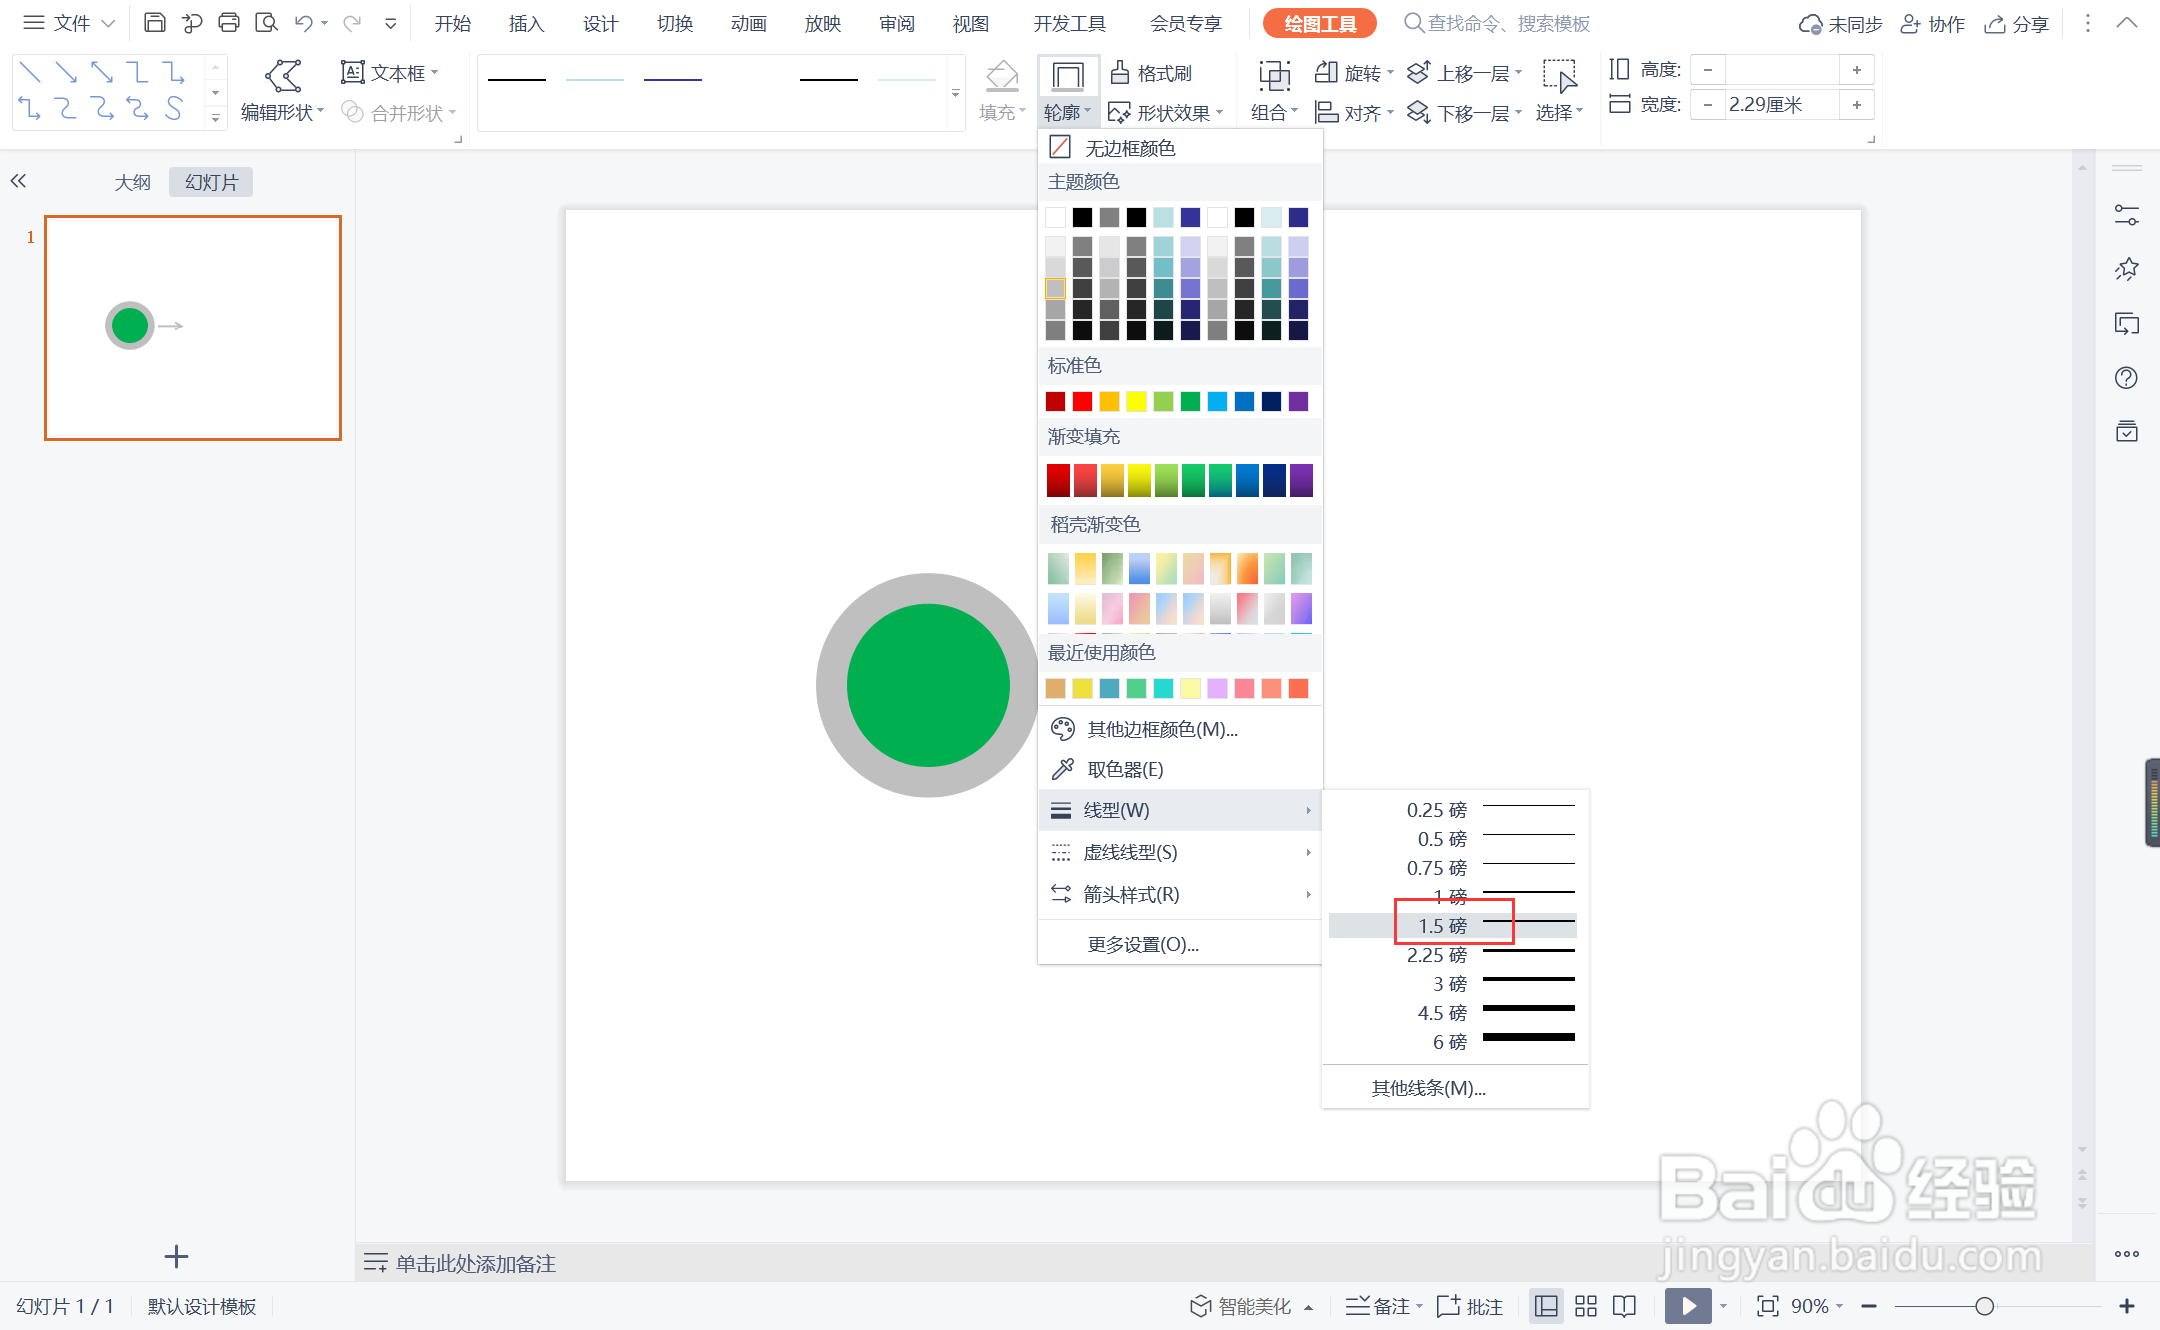Open 形状效果 shape effects

(x=1165, y=112)
